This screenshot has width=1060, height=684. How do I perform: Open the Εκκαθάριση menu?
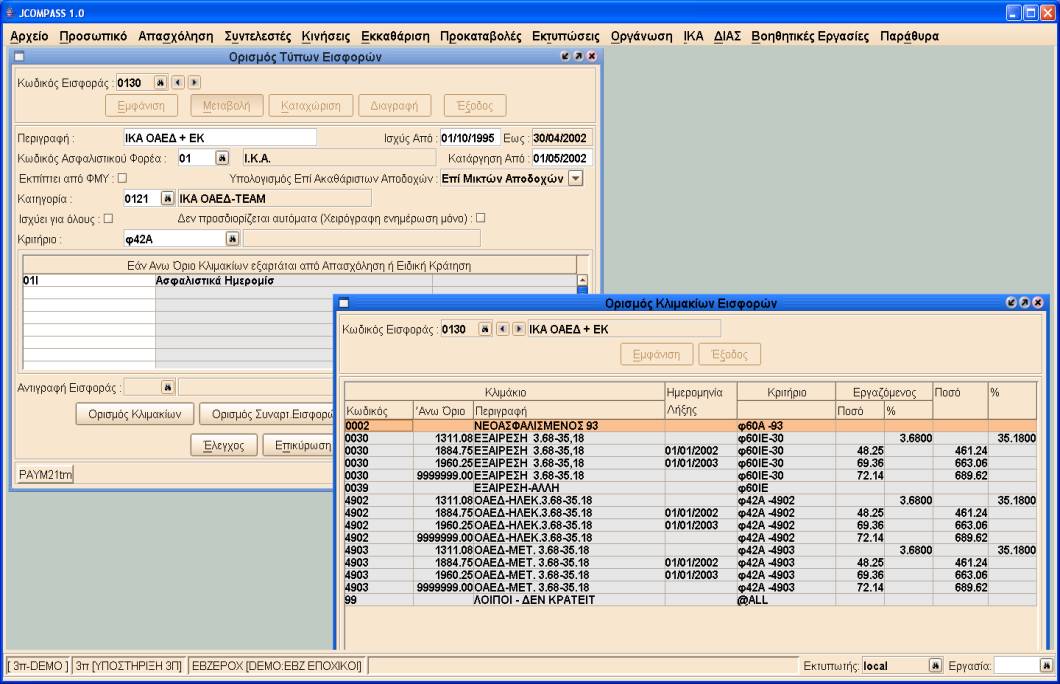(395, 36)
